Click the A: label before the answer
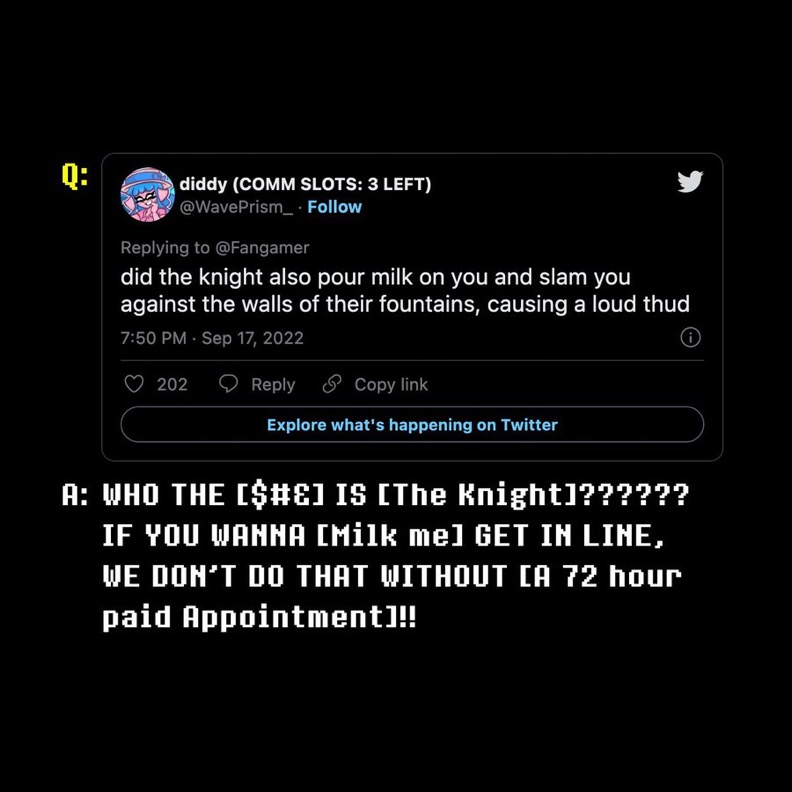Viewport: 792px width, 792px height. pos(75,494)
